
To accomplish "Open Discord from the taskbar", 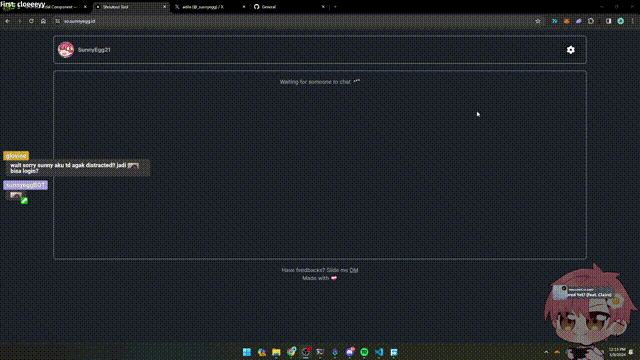I will pos(350,352).
